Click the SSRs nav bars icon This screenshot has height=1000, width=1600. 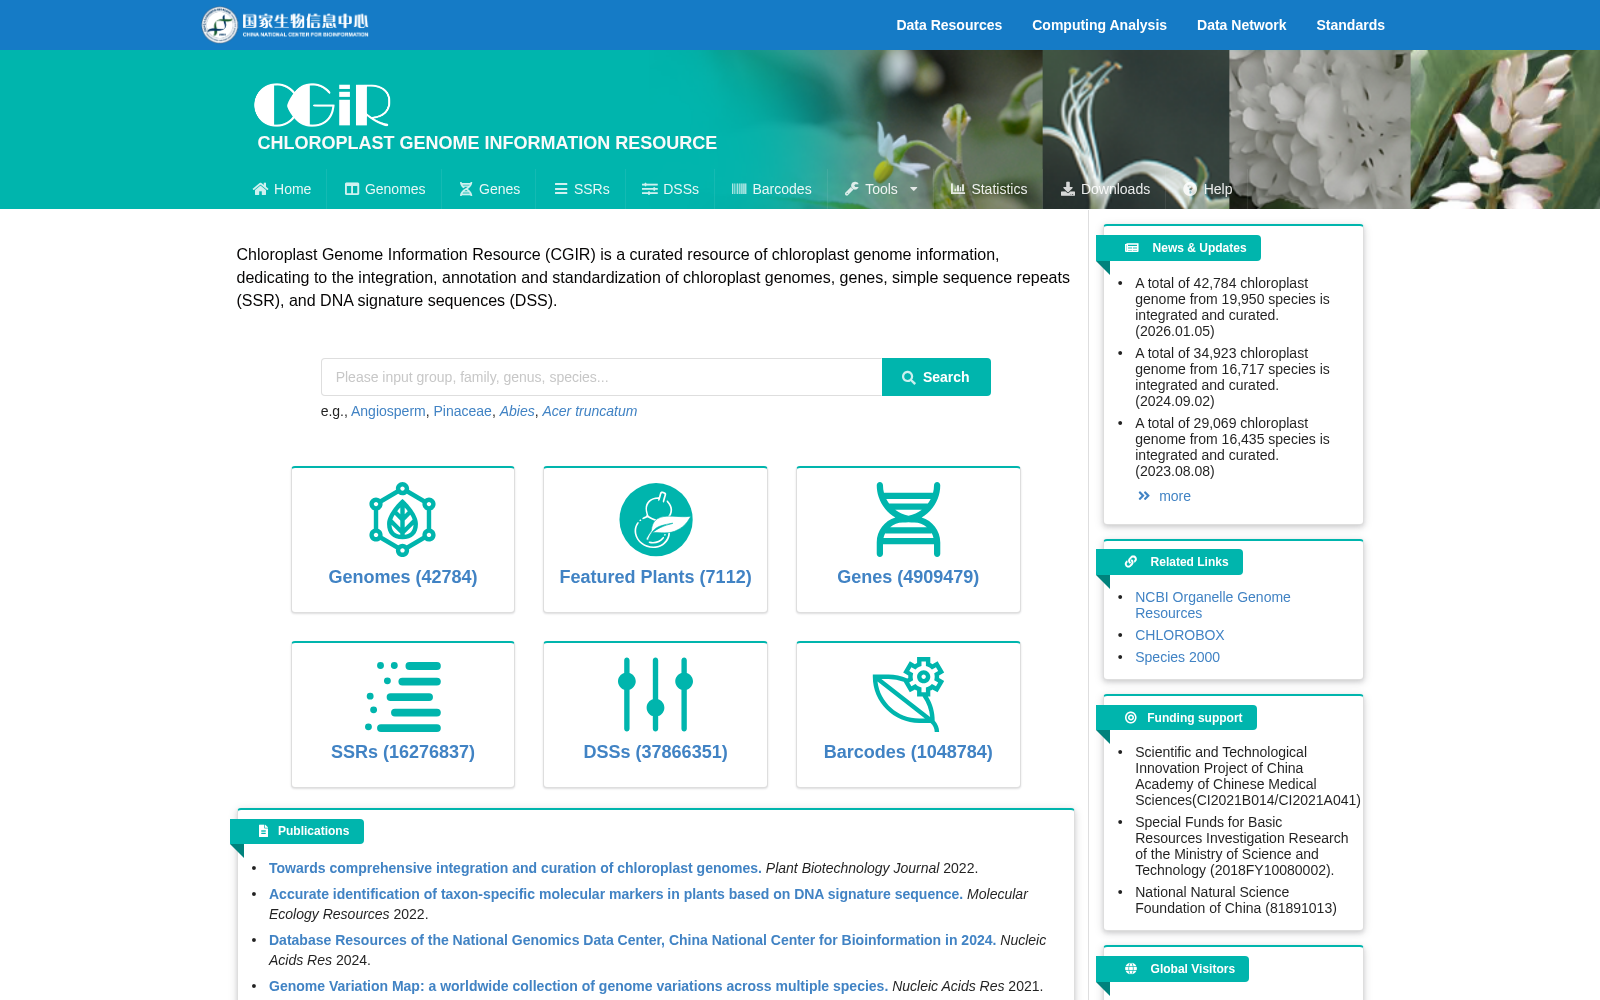pyautogui.click(x=561, y=189)
